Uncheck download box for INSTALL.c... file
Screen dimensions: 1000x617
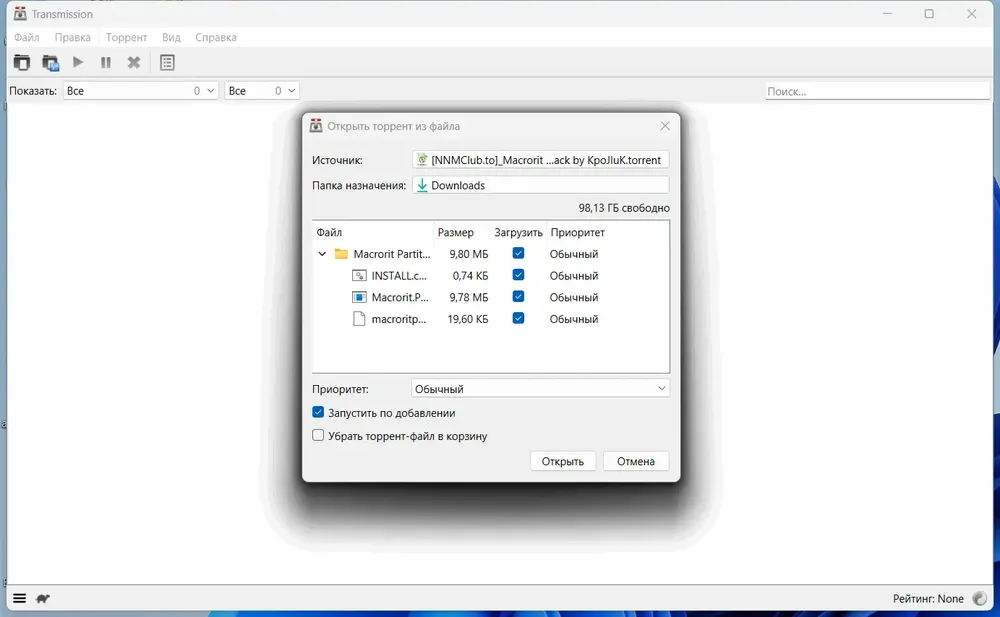pos(518,275)
